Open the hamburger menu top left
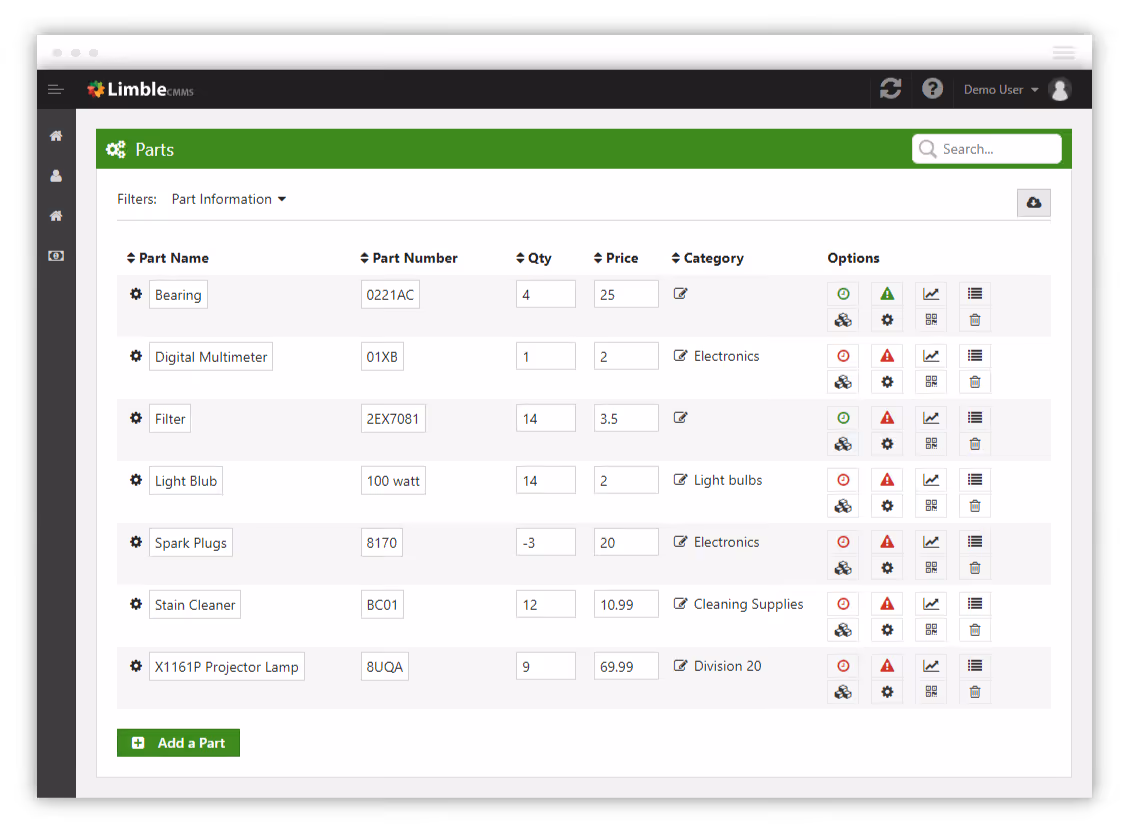The width and height of the screenshot is (1129, 835). point(56,89)
